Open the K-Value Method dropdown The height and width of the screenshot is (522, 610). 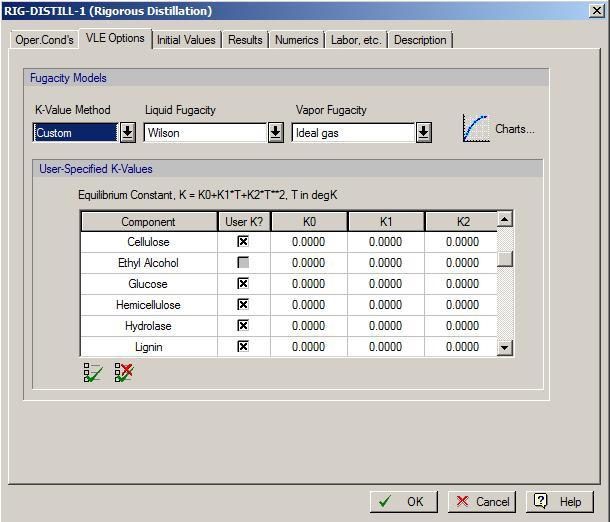128,132
